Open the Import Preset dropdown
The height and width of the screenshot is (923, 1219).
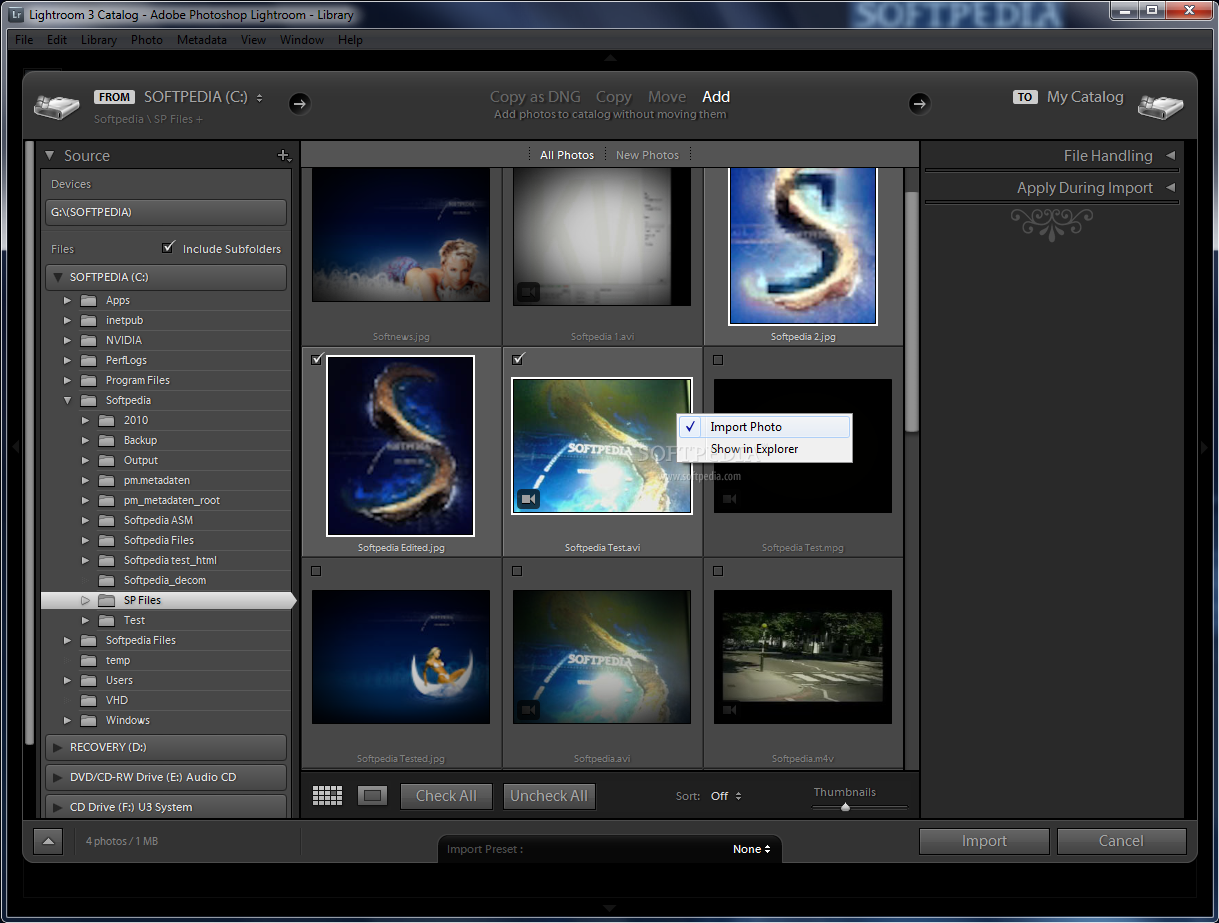pyautogui.click(x=752, y=849)
